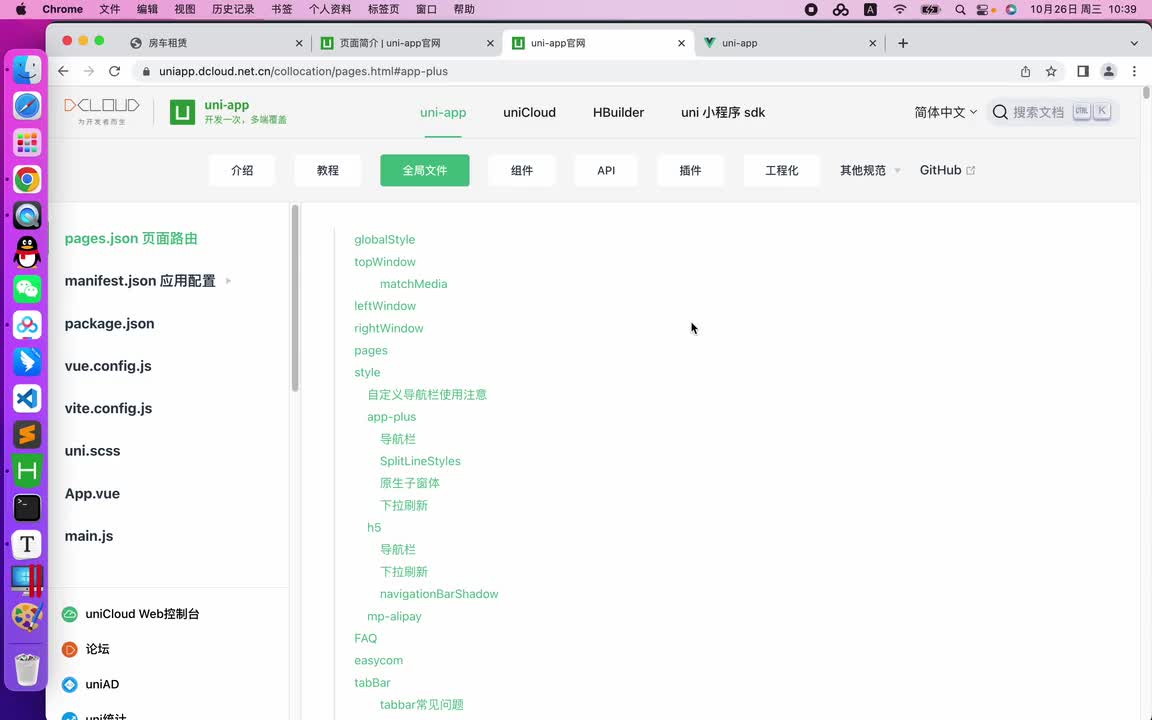Click the address bar URL

click(303, 71)
